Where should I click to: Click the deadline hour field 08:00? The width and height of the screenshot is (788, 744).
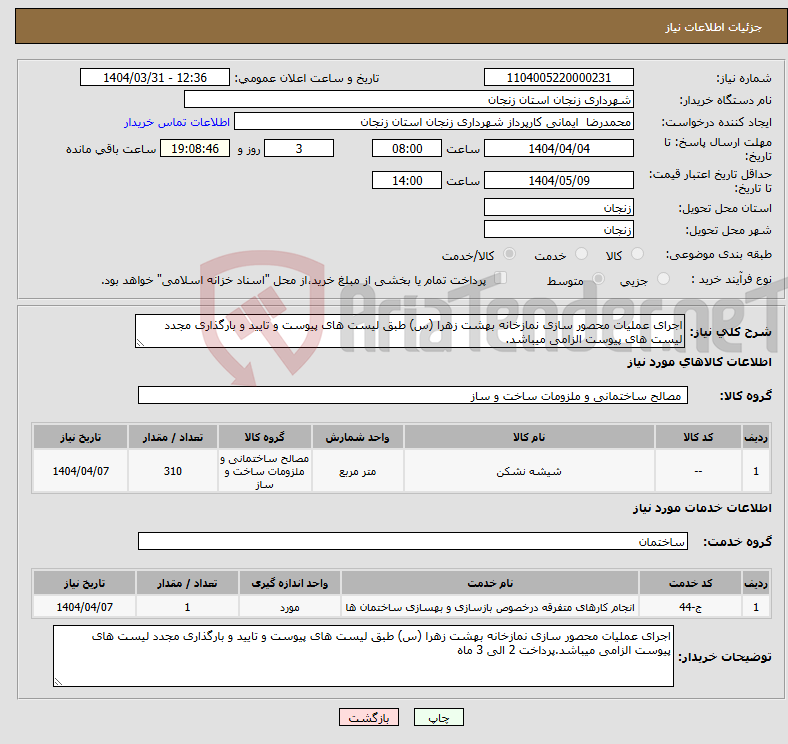coord(407,149)
